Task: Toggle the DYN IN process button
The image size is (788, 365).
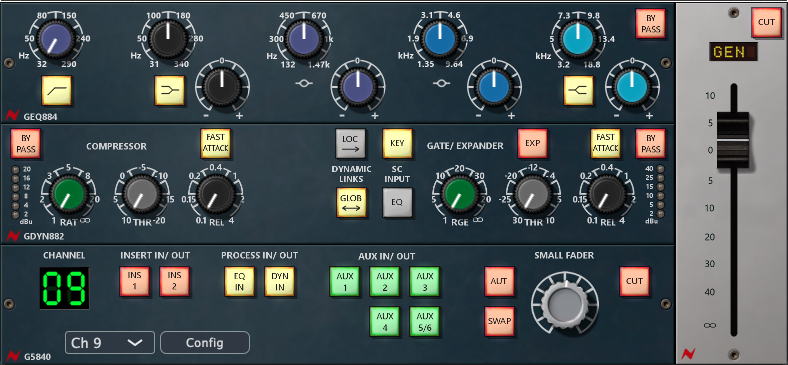Action: click(280, 281)
